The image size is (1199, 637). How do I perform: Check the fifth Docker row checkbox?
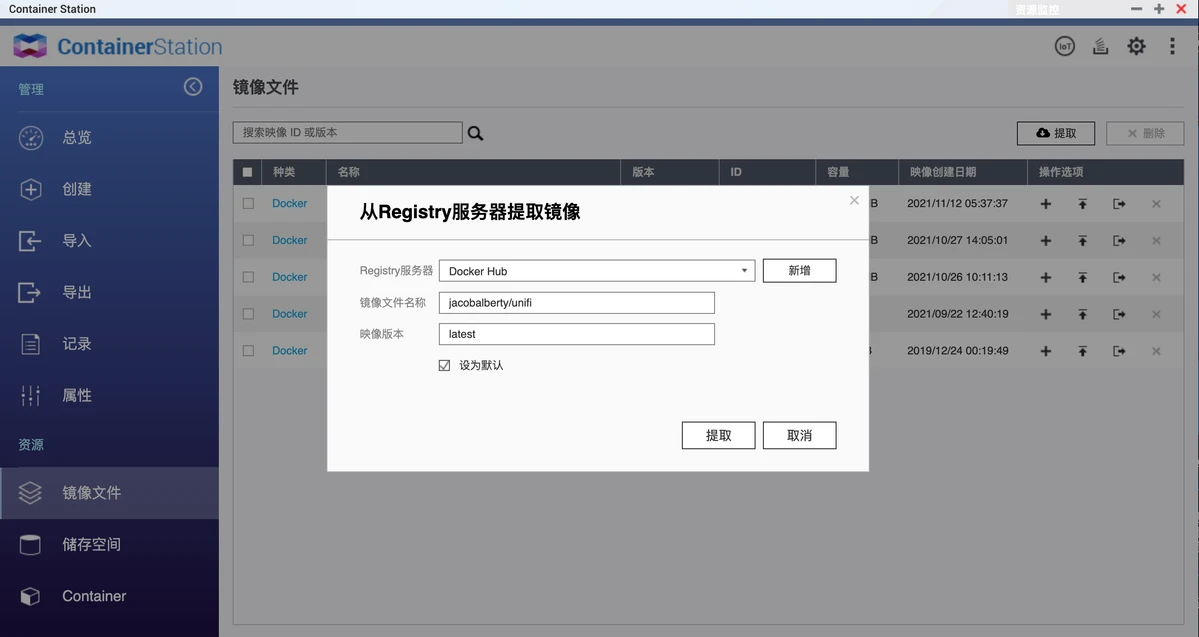(x=248, y=350)
